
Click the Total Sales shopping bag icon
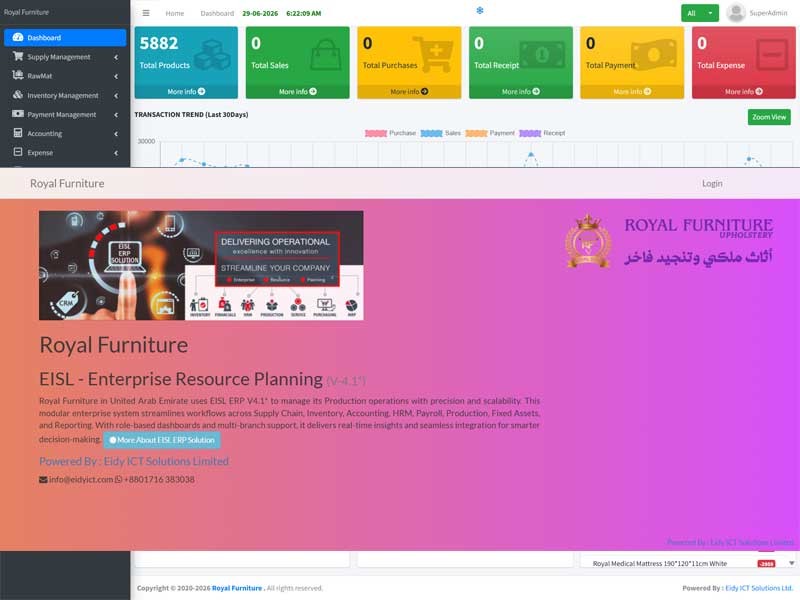(326, 55)
